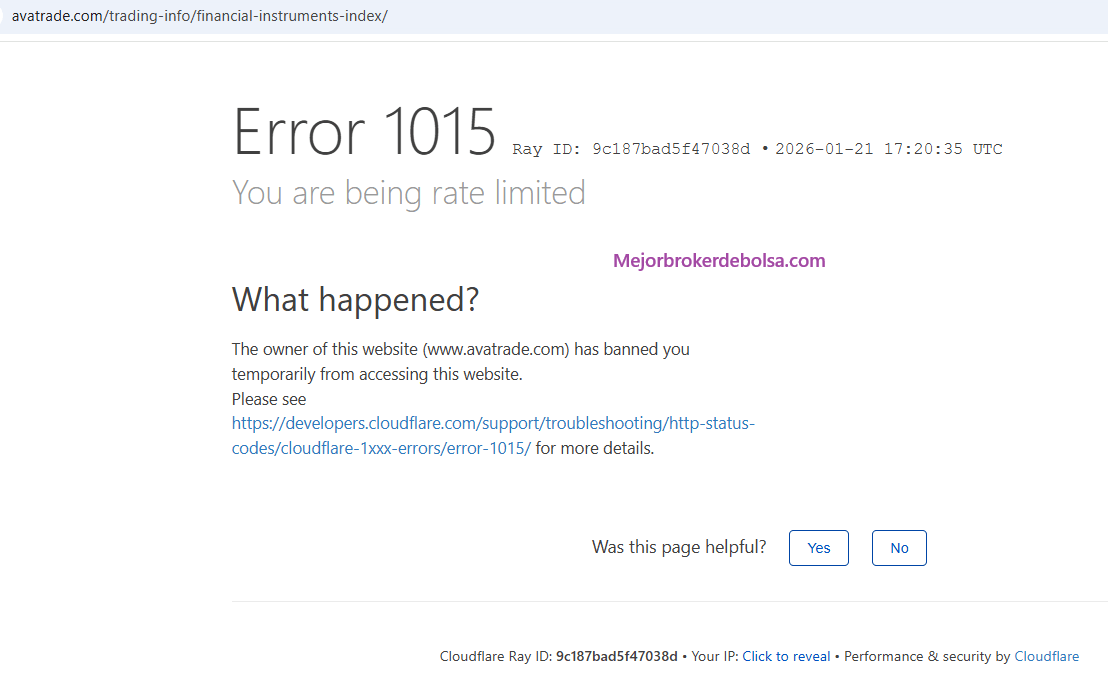Image resolution: width=1108 pixels, height=698 pixels.
Task: Click the 'You are being rate limited' subtitle
Action: (408, 193)
